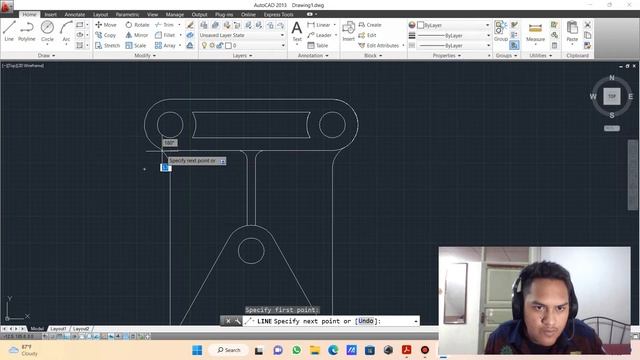Viewport: 640px width, 360px height.
Task: Expand the Modify panel
Action: point(145,55)
